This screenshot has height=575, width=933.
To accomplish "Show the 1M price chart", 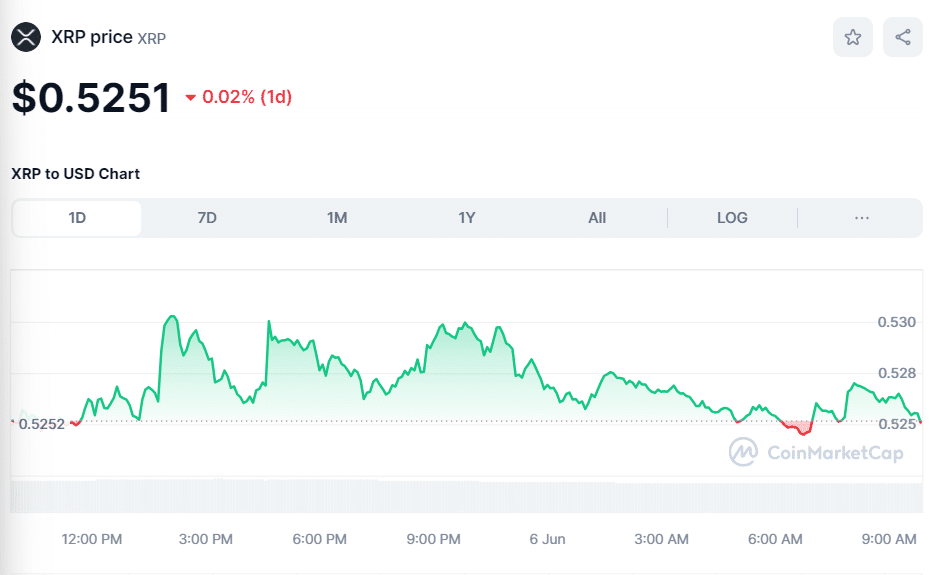I will coord(337,218).
